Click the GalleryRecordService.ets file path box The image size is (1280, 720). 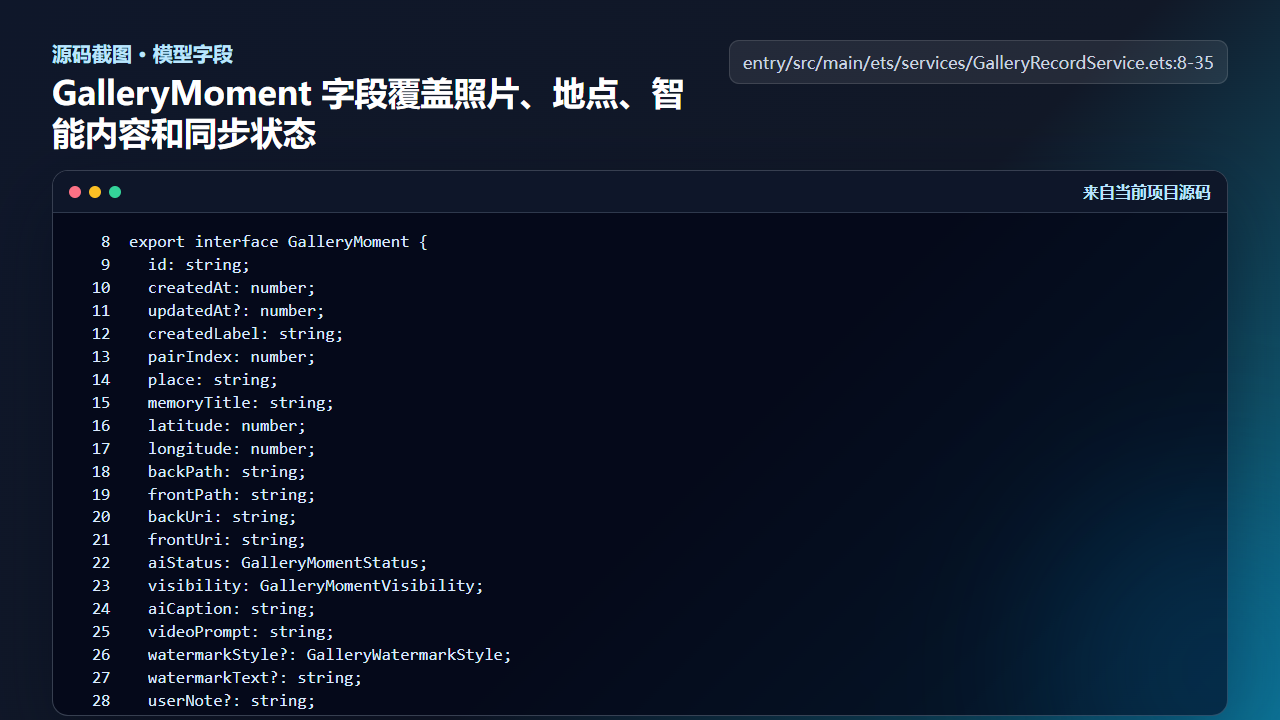tap(978, 62)
